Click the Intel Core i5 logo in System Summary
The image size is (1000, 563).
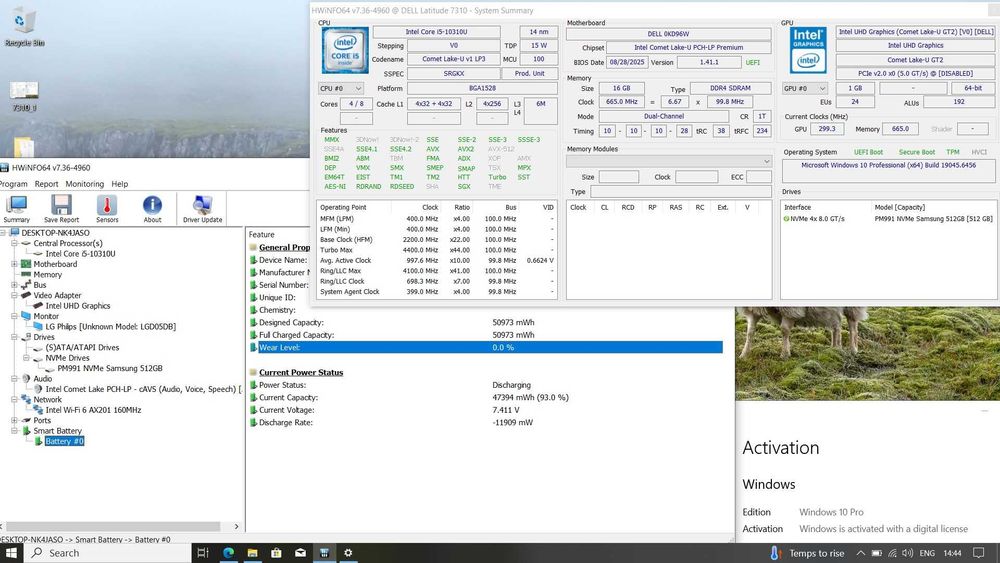click(x=345, y=50)
